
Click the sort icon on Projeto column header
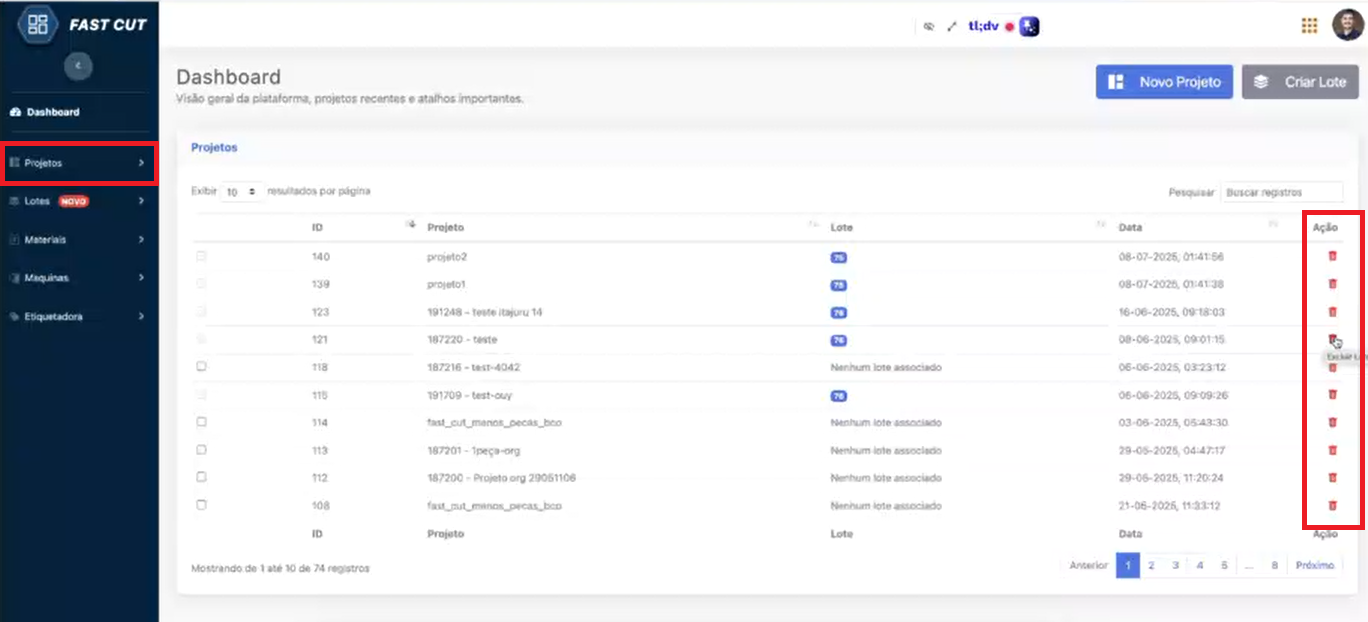click(x=814, y=225)
